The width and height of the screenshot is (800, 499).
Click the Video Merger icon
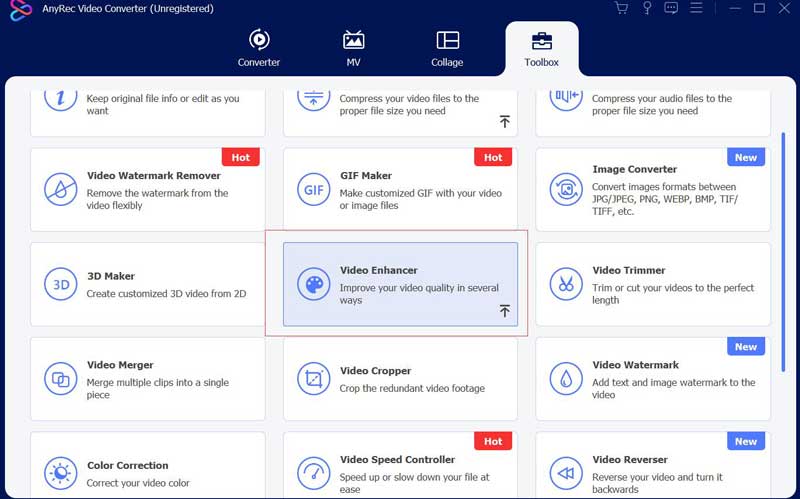pyautogui.click(x=60, y=379)
